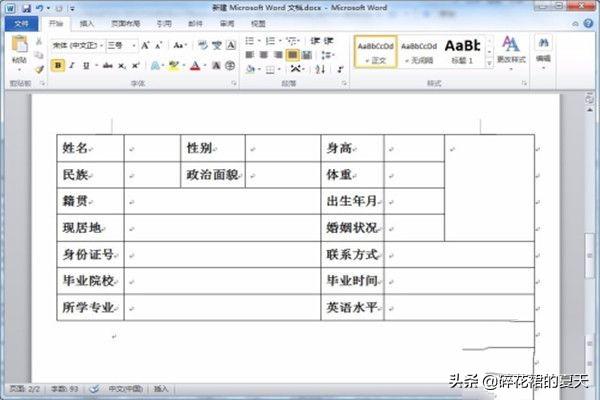600x400 pixels.
Task: Apply text effects to selection
Action: (x=155, y=66)
